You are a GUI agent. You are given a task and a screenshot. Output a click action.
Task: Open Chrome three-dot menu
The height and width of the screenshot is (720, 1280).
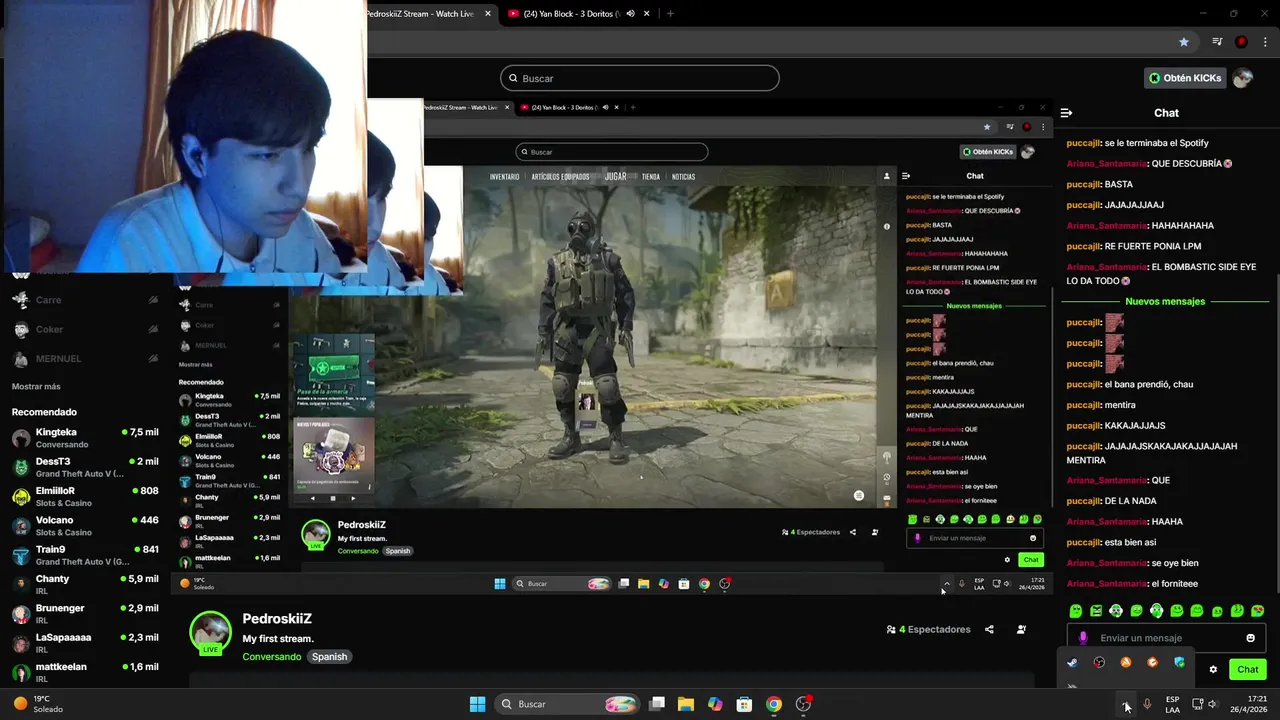[1264, 42]
